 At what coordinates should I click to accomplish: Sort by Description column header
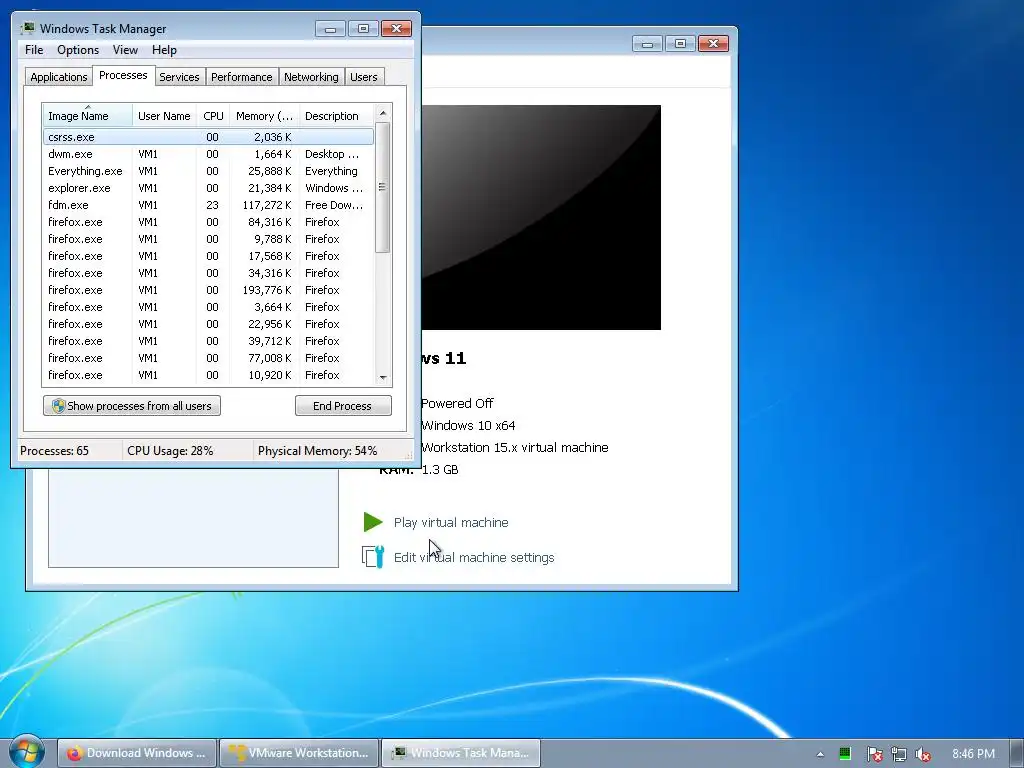[x=336, y=116]
